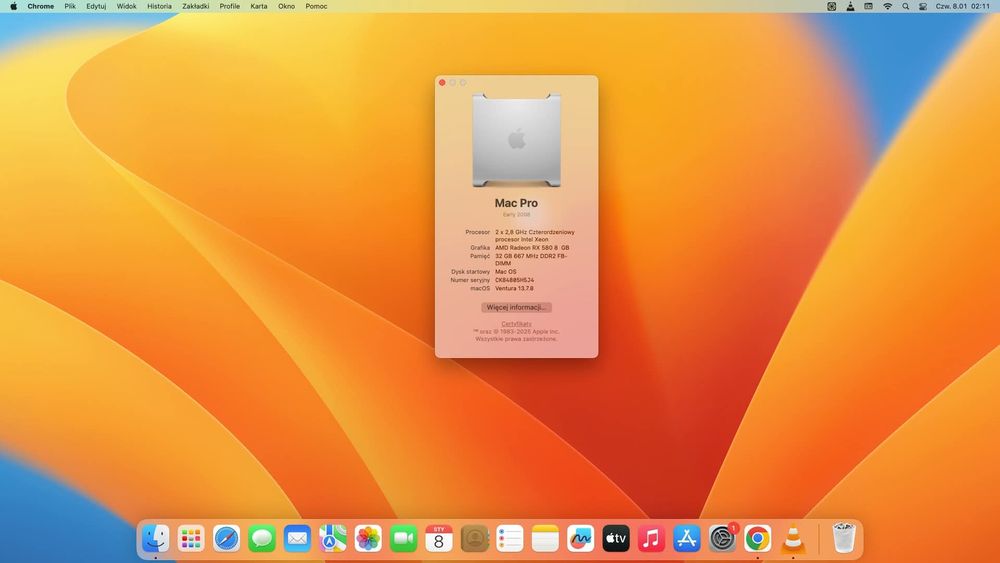Open keyboard input source menu icon
The image size is (1000, 563).
869,6
